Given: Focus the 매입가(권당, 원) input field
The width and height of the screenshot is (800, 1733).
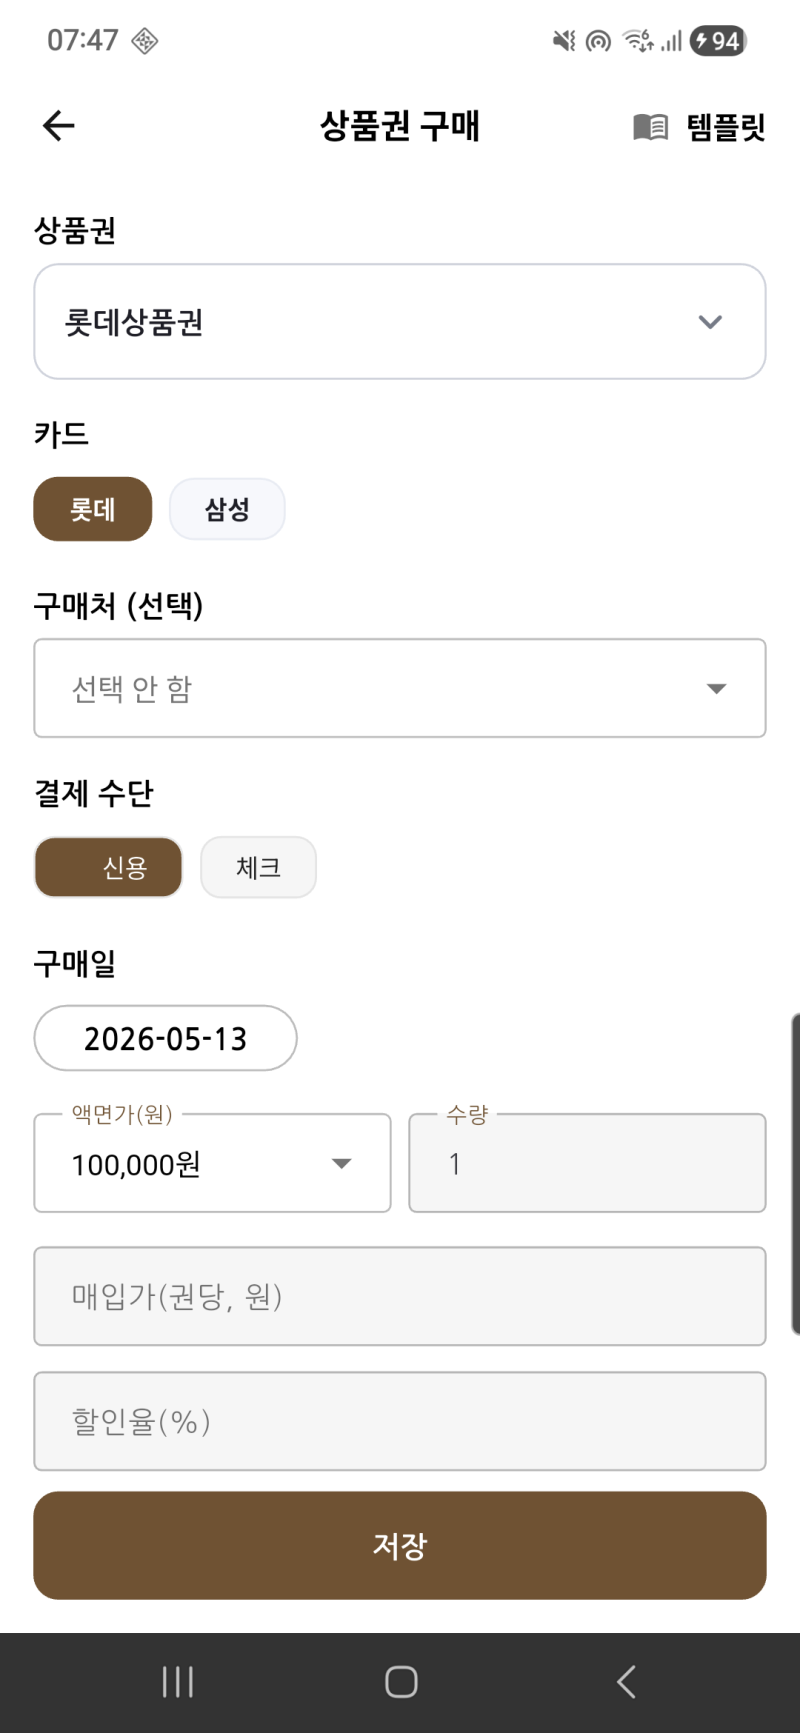Looking at the screenshot, I should [x=400, y=1296].
